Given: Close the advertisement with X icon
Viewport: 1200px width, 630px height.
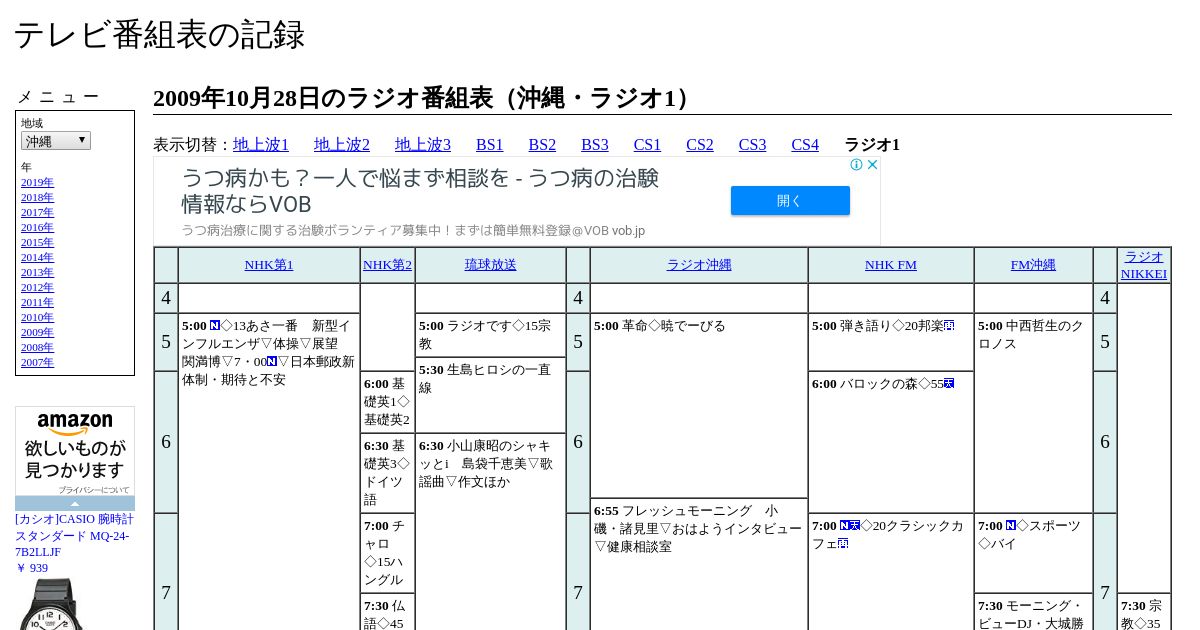Looking at the screenshot, I should (x=872, y=165).
